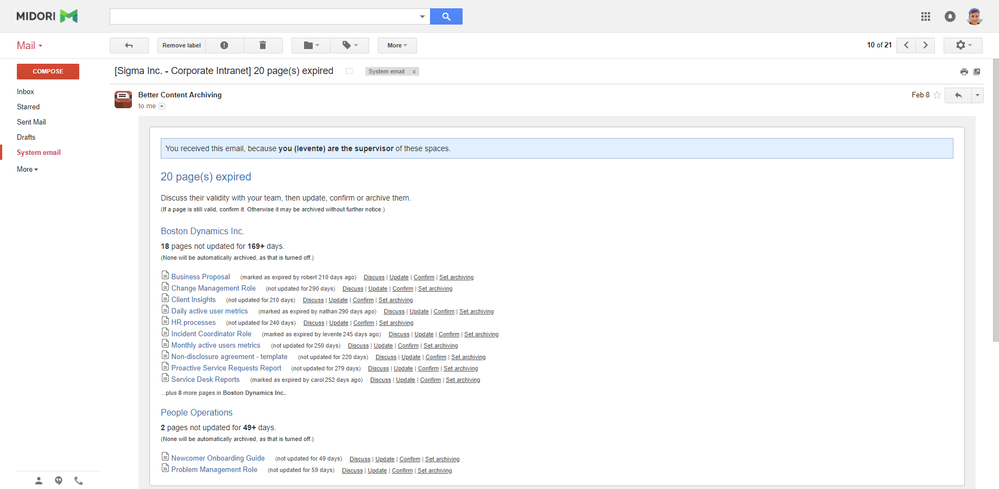The width and height of the screenshot is (999, 489).
Task: Show details arrow next to 'to me'
Action: 161,106
